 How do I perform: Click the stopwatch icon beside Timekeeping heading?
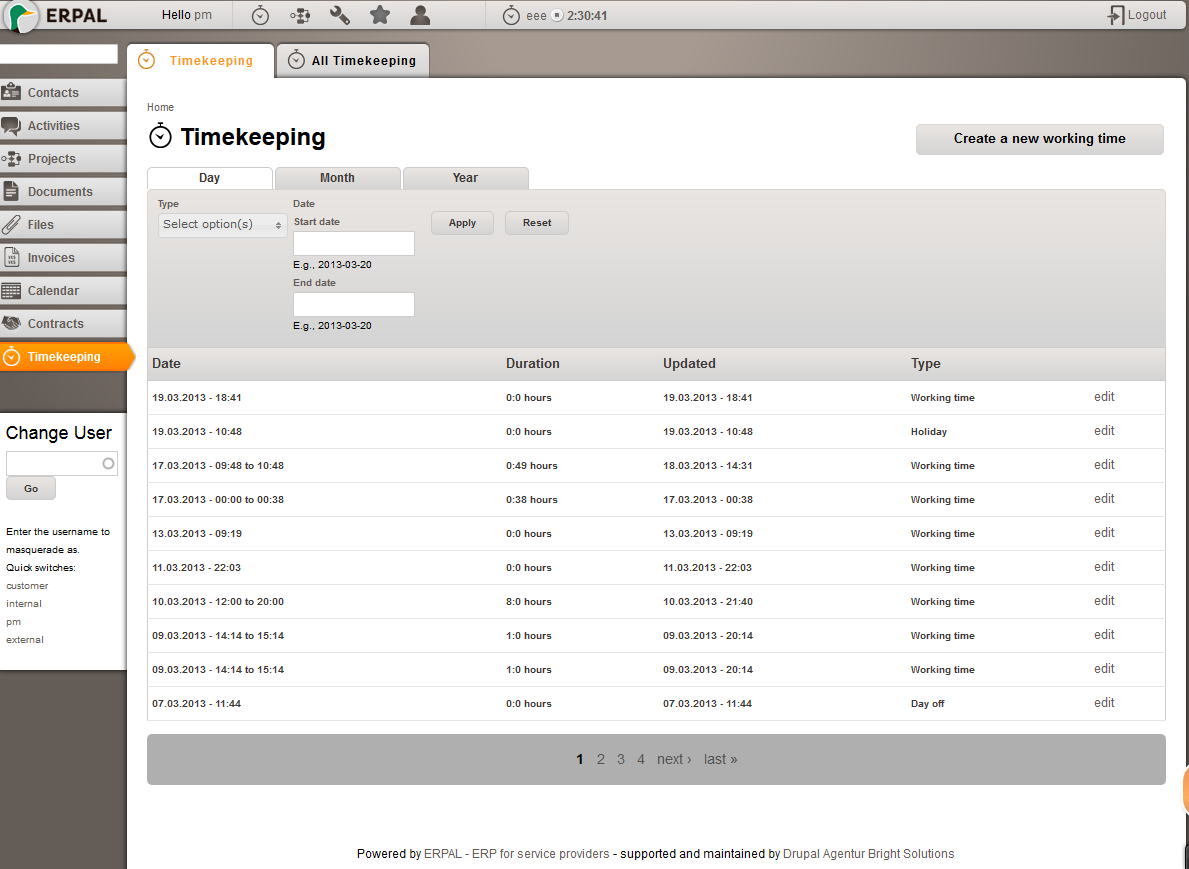[160, 136]
